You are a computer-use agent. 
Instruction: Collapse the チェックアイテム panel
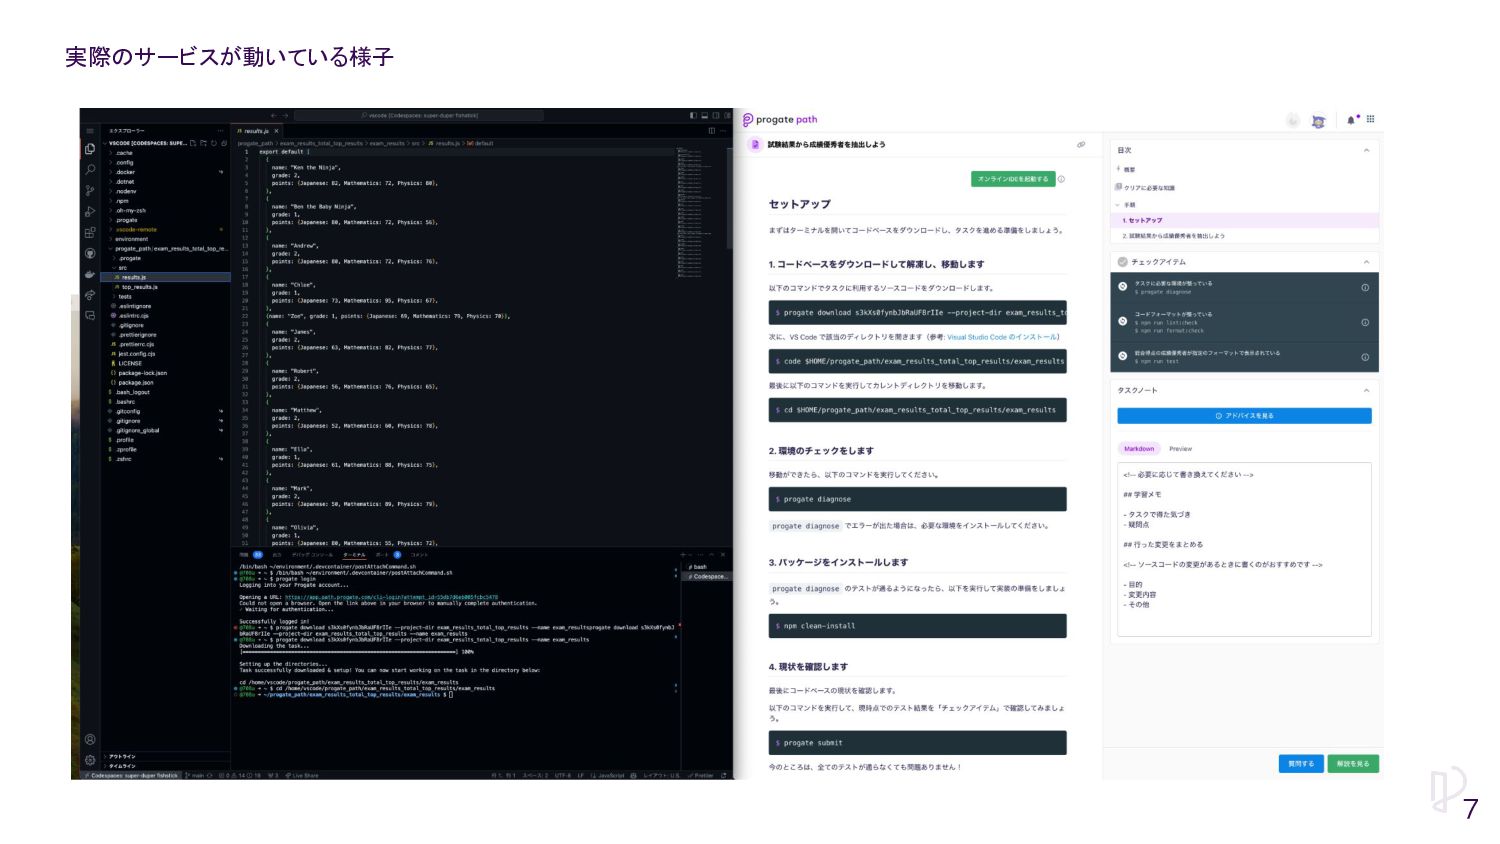tap(1366, 262)
